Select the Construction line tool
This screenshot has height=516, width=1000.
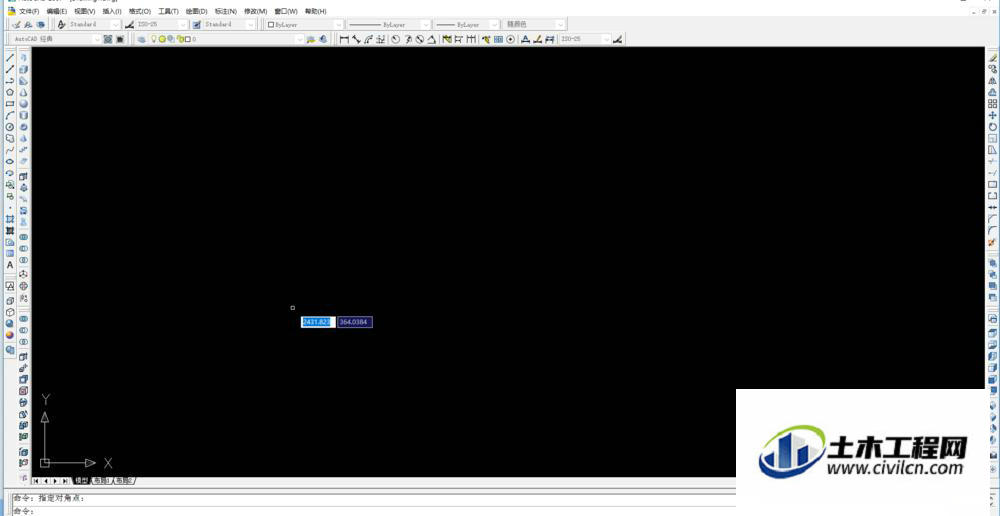[x=10, y=69]
